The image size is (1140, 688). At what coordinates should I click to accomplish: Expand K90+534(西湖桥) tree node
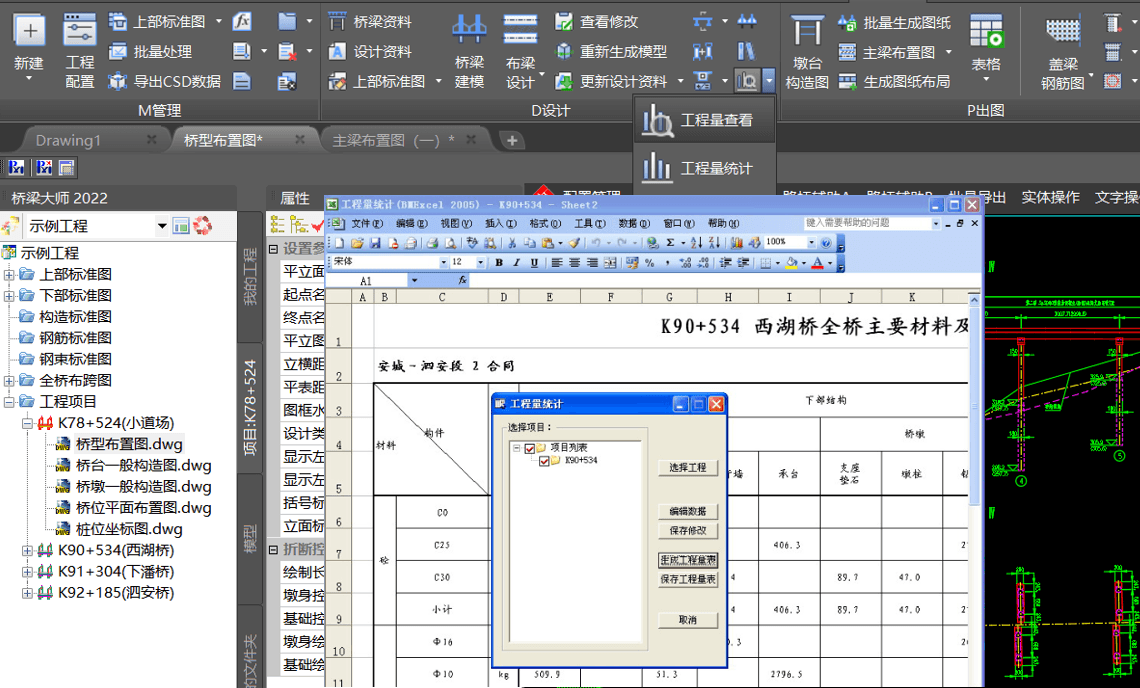(27, 551)
